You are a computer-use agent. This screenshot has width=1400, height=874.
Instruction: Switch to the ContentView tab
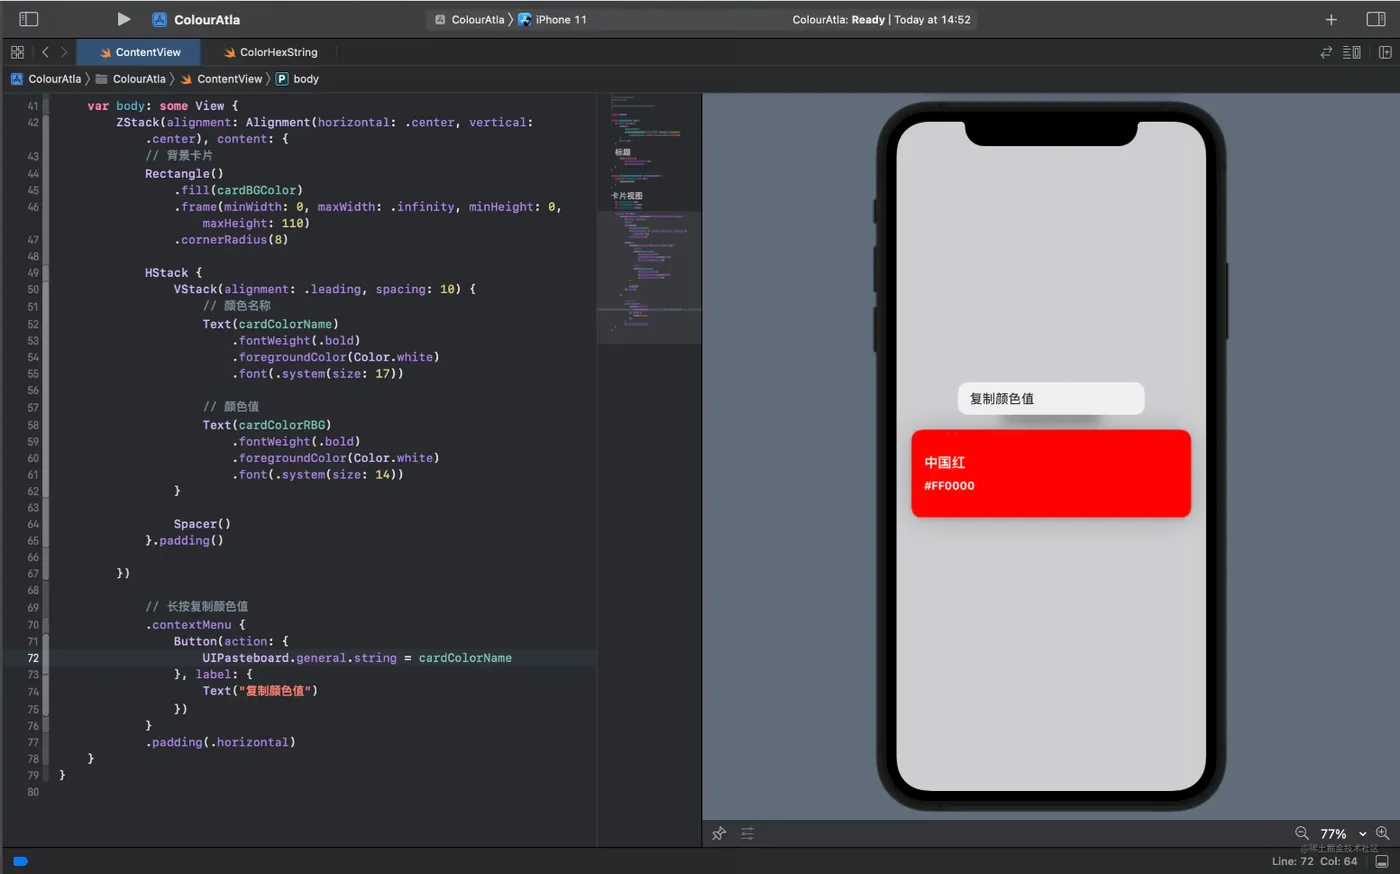(x=140, y=52)
